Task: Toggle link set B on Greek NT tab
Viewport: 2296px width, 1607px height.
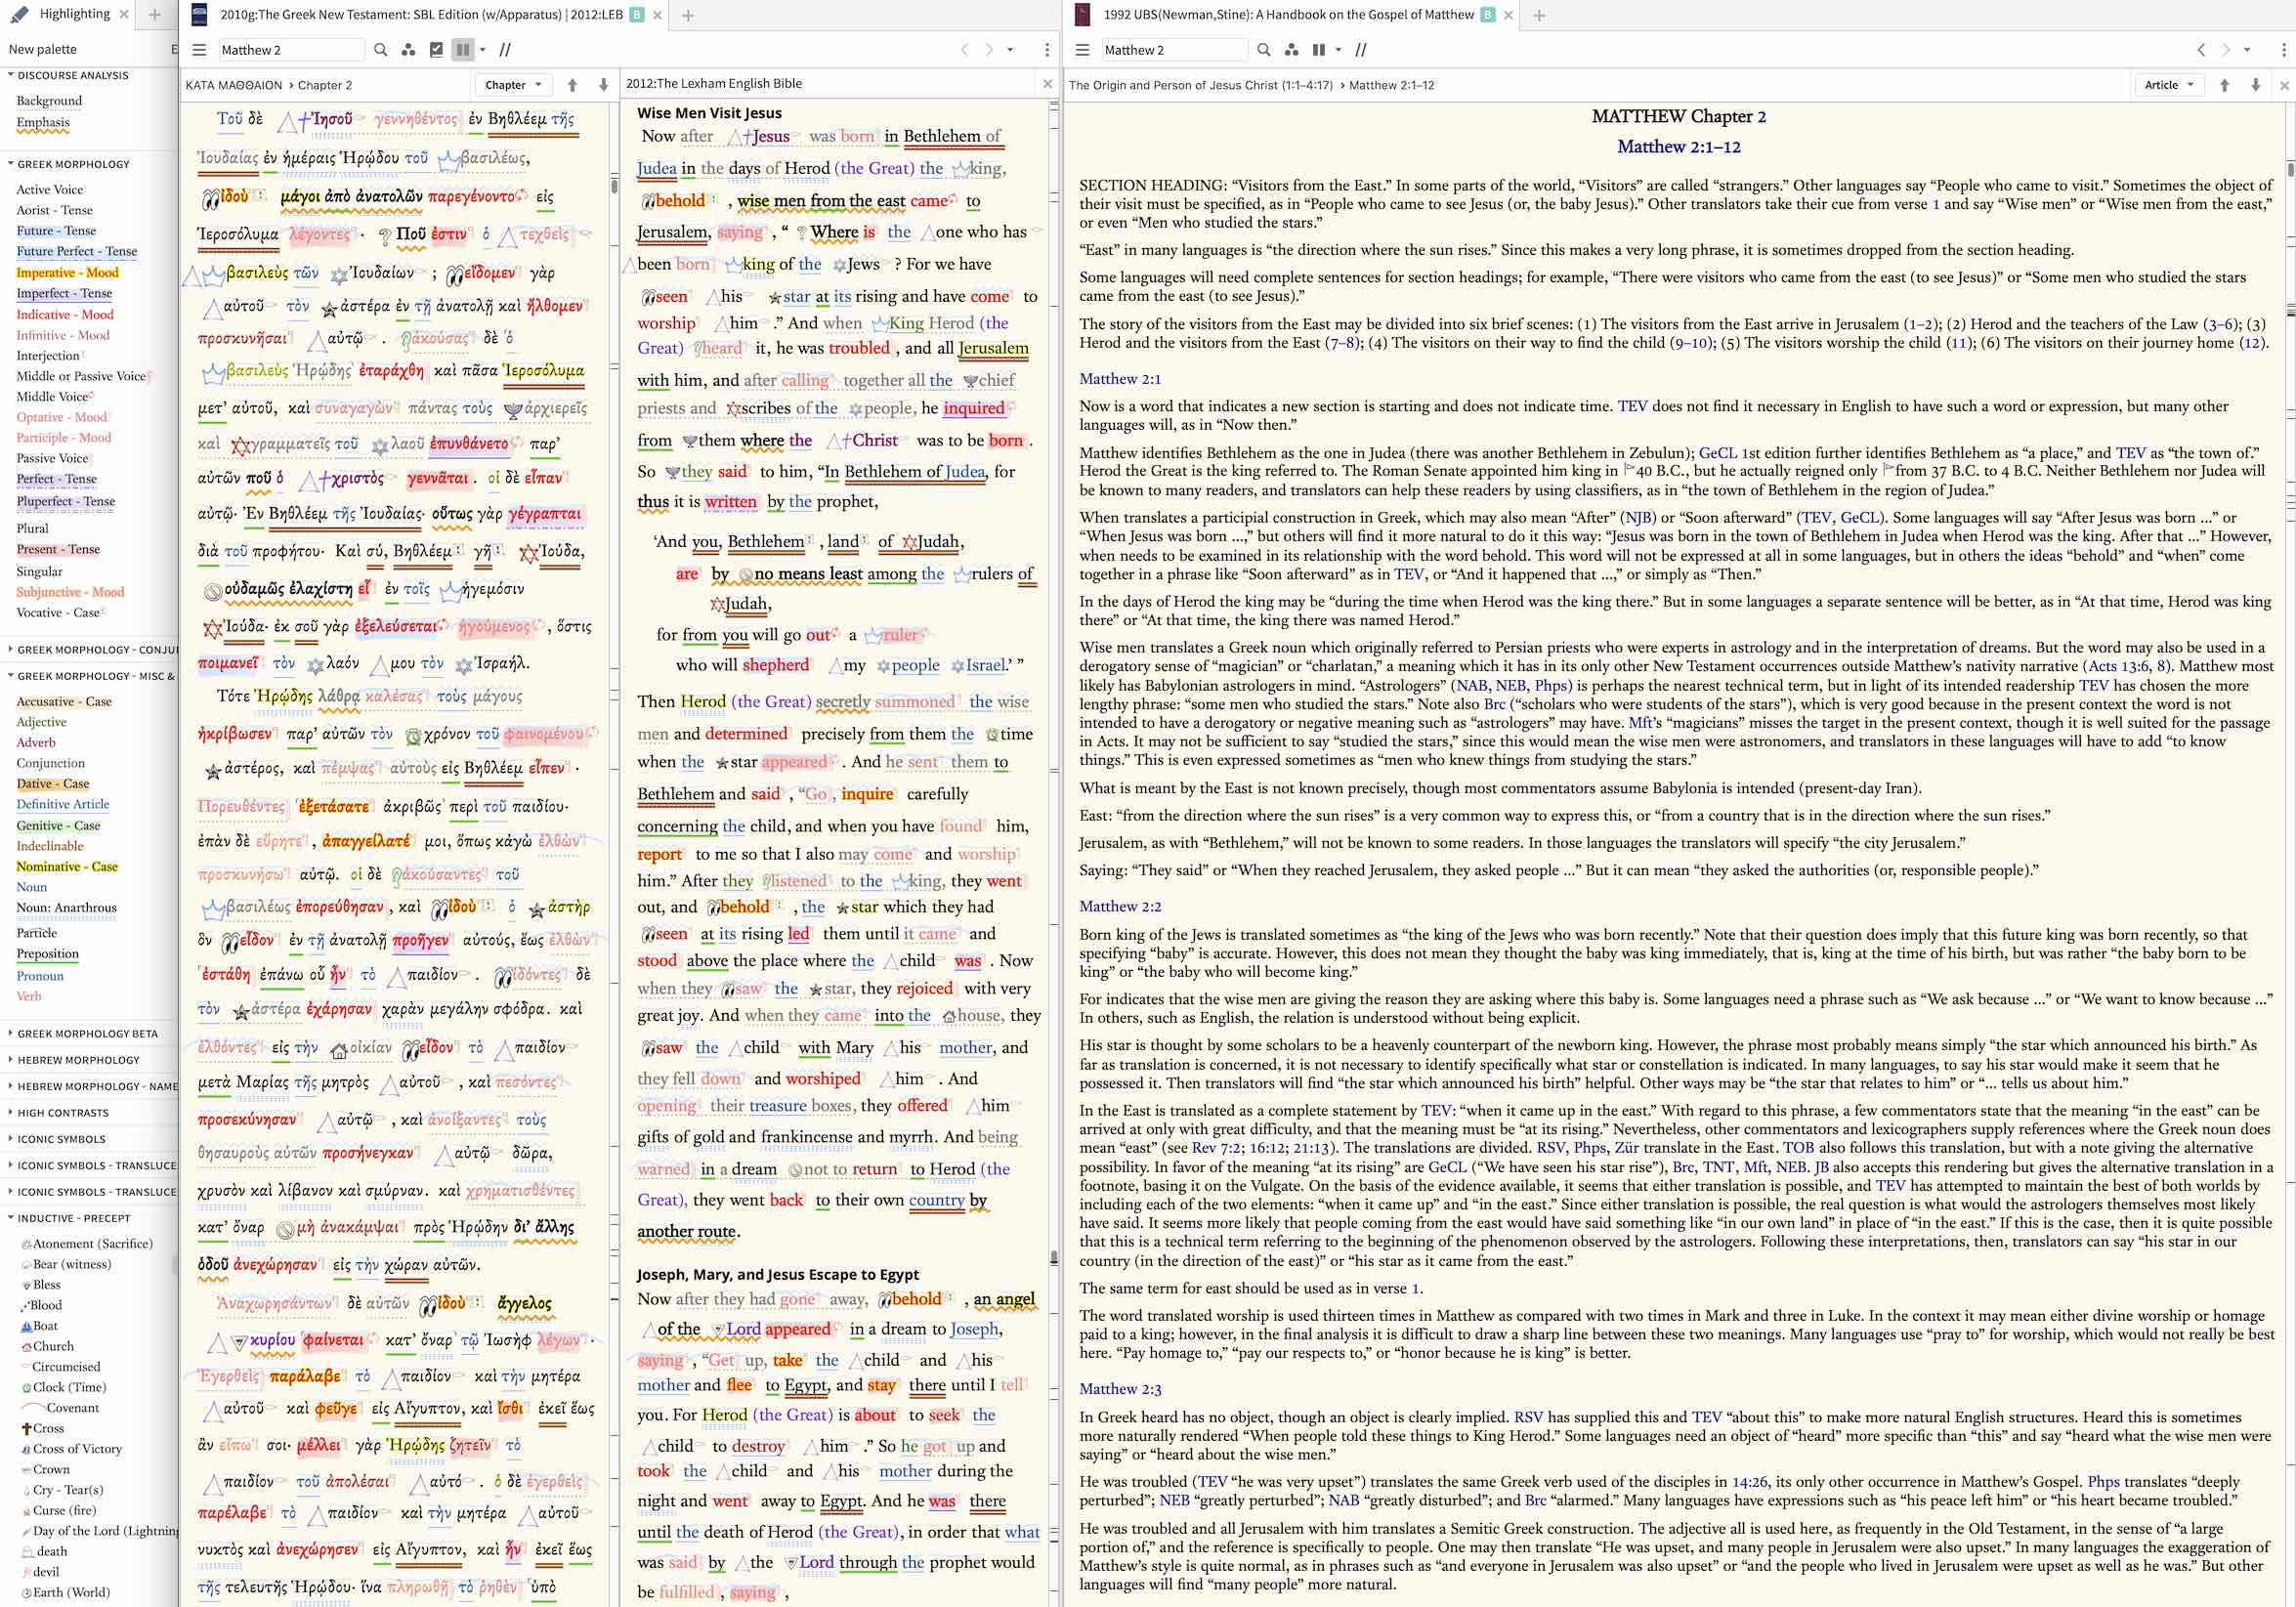Action: coord(637,15)
